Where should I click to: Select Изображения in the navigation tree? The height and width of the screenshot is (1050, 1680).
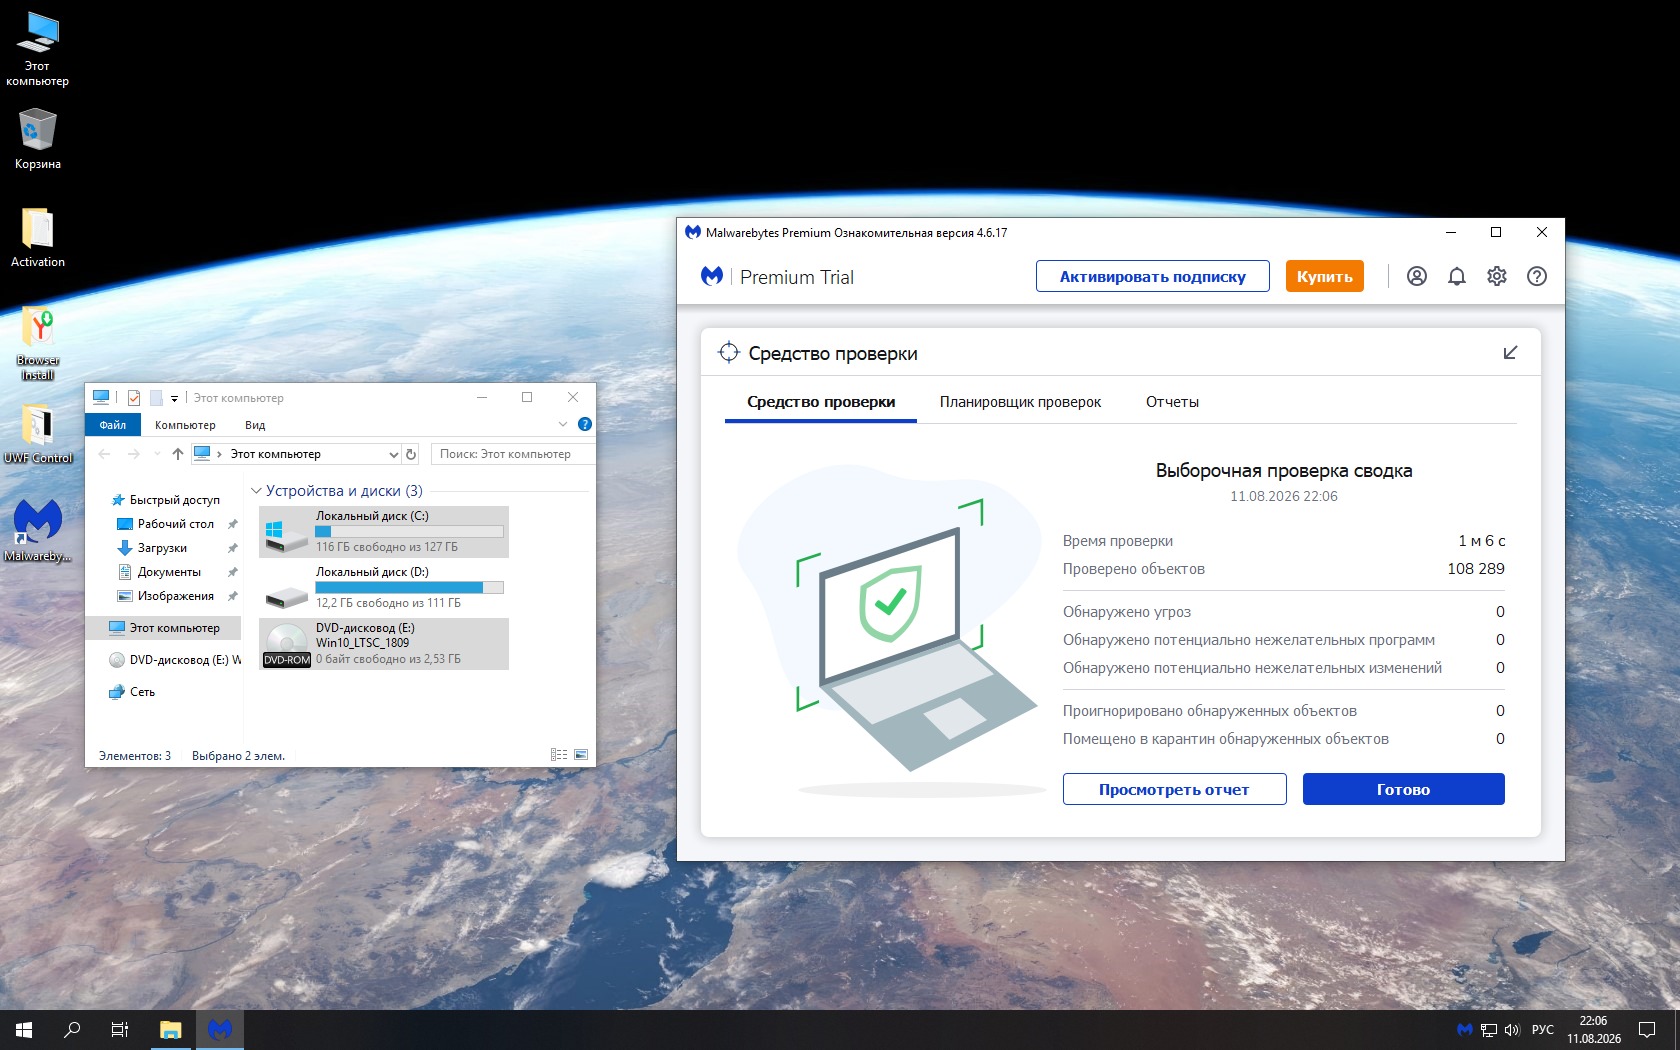click(x=176, y=596)
